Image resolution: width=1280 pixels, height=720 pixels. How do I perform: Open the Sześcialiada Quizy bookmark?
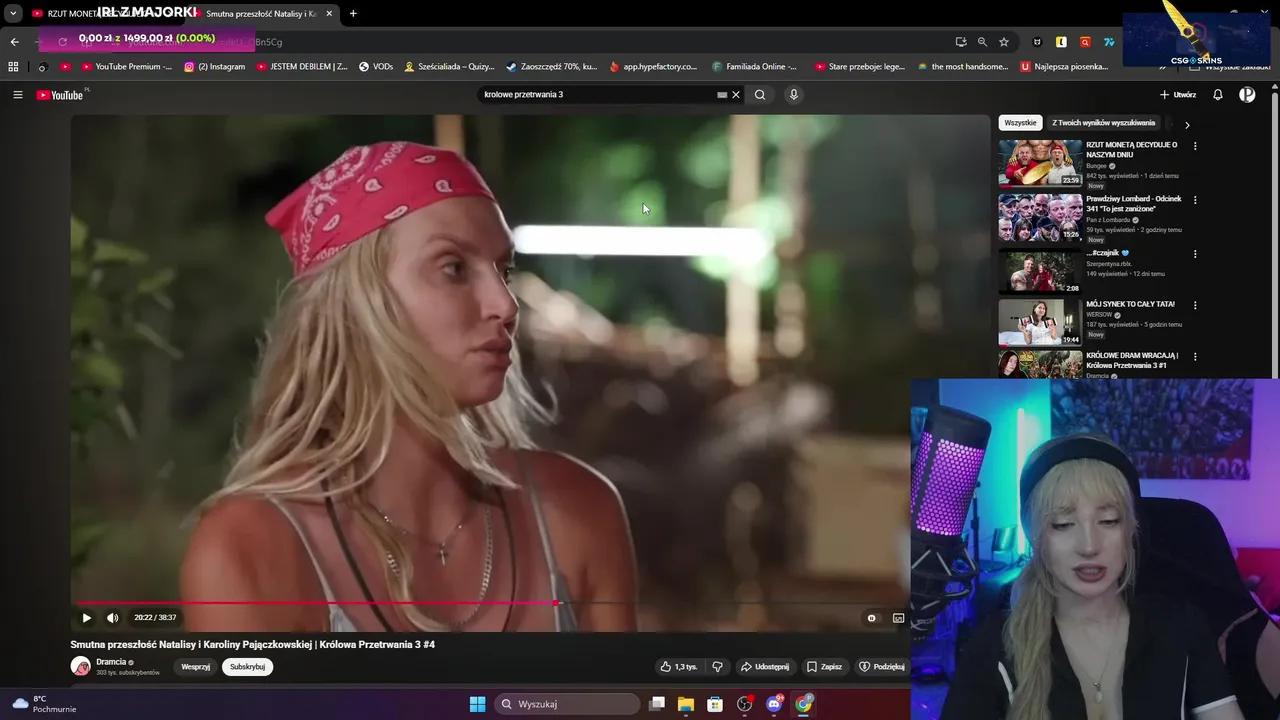coord(449,67)
